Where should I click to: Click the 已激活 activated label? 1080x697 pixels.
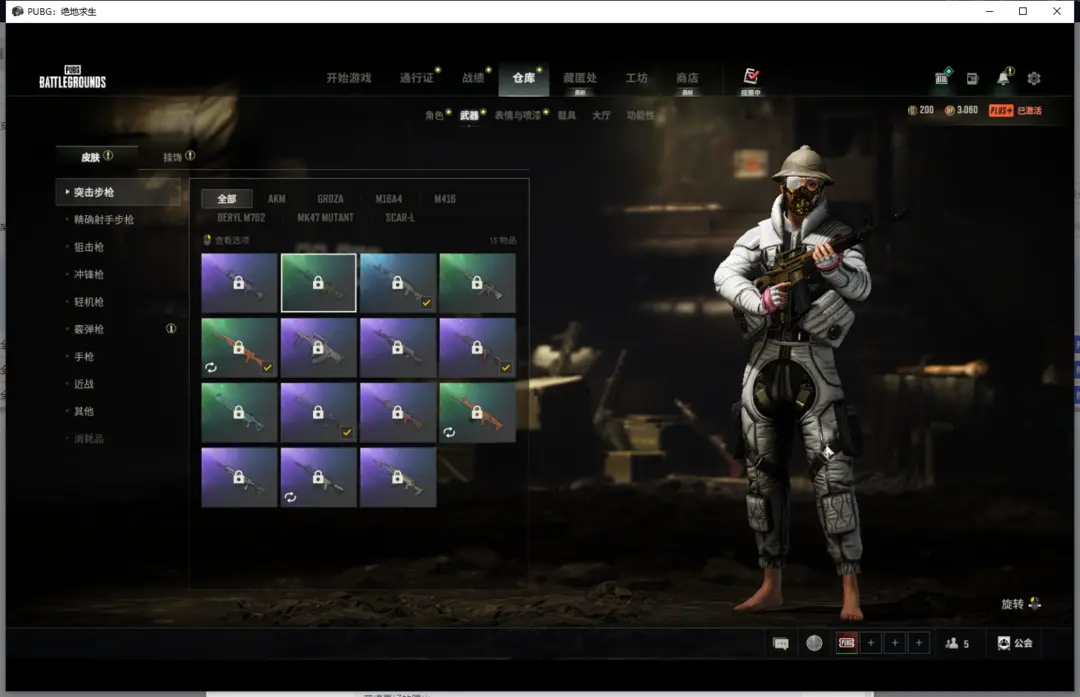(1030, 110)
